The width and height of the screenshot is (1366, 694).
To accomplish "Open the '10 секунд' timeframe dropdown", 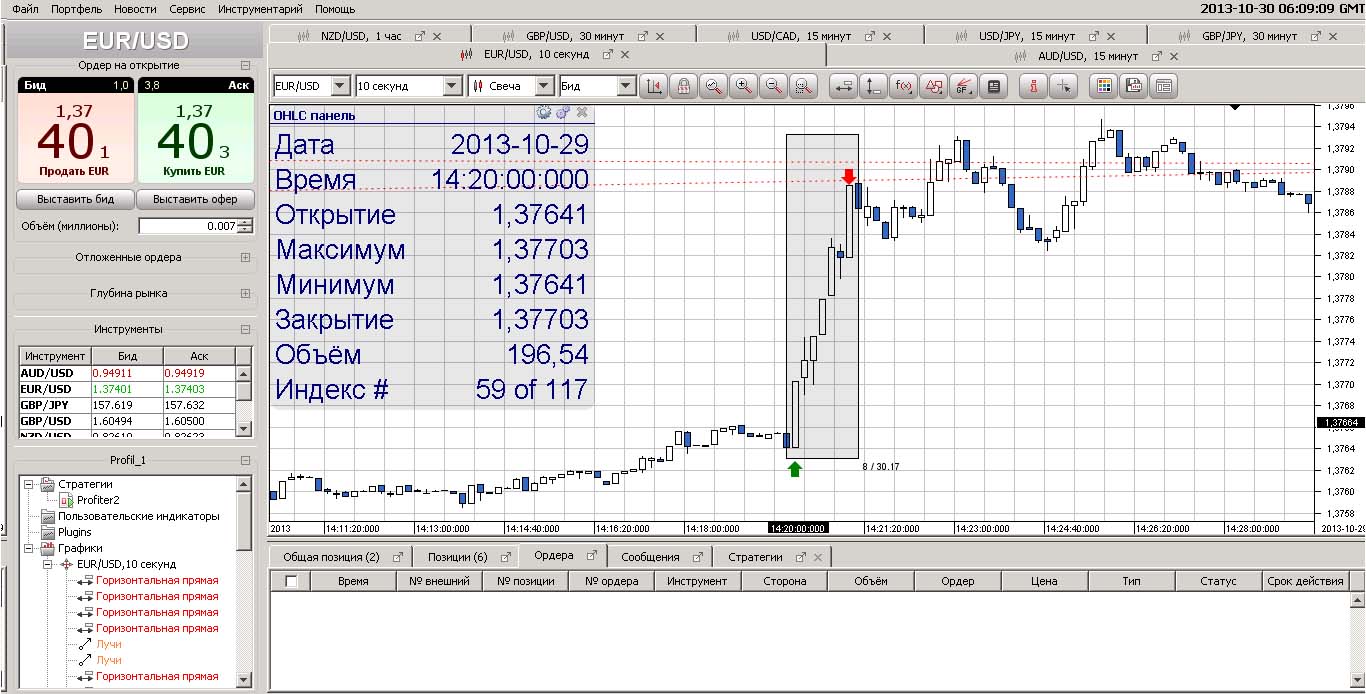I will tap(452, 86).
